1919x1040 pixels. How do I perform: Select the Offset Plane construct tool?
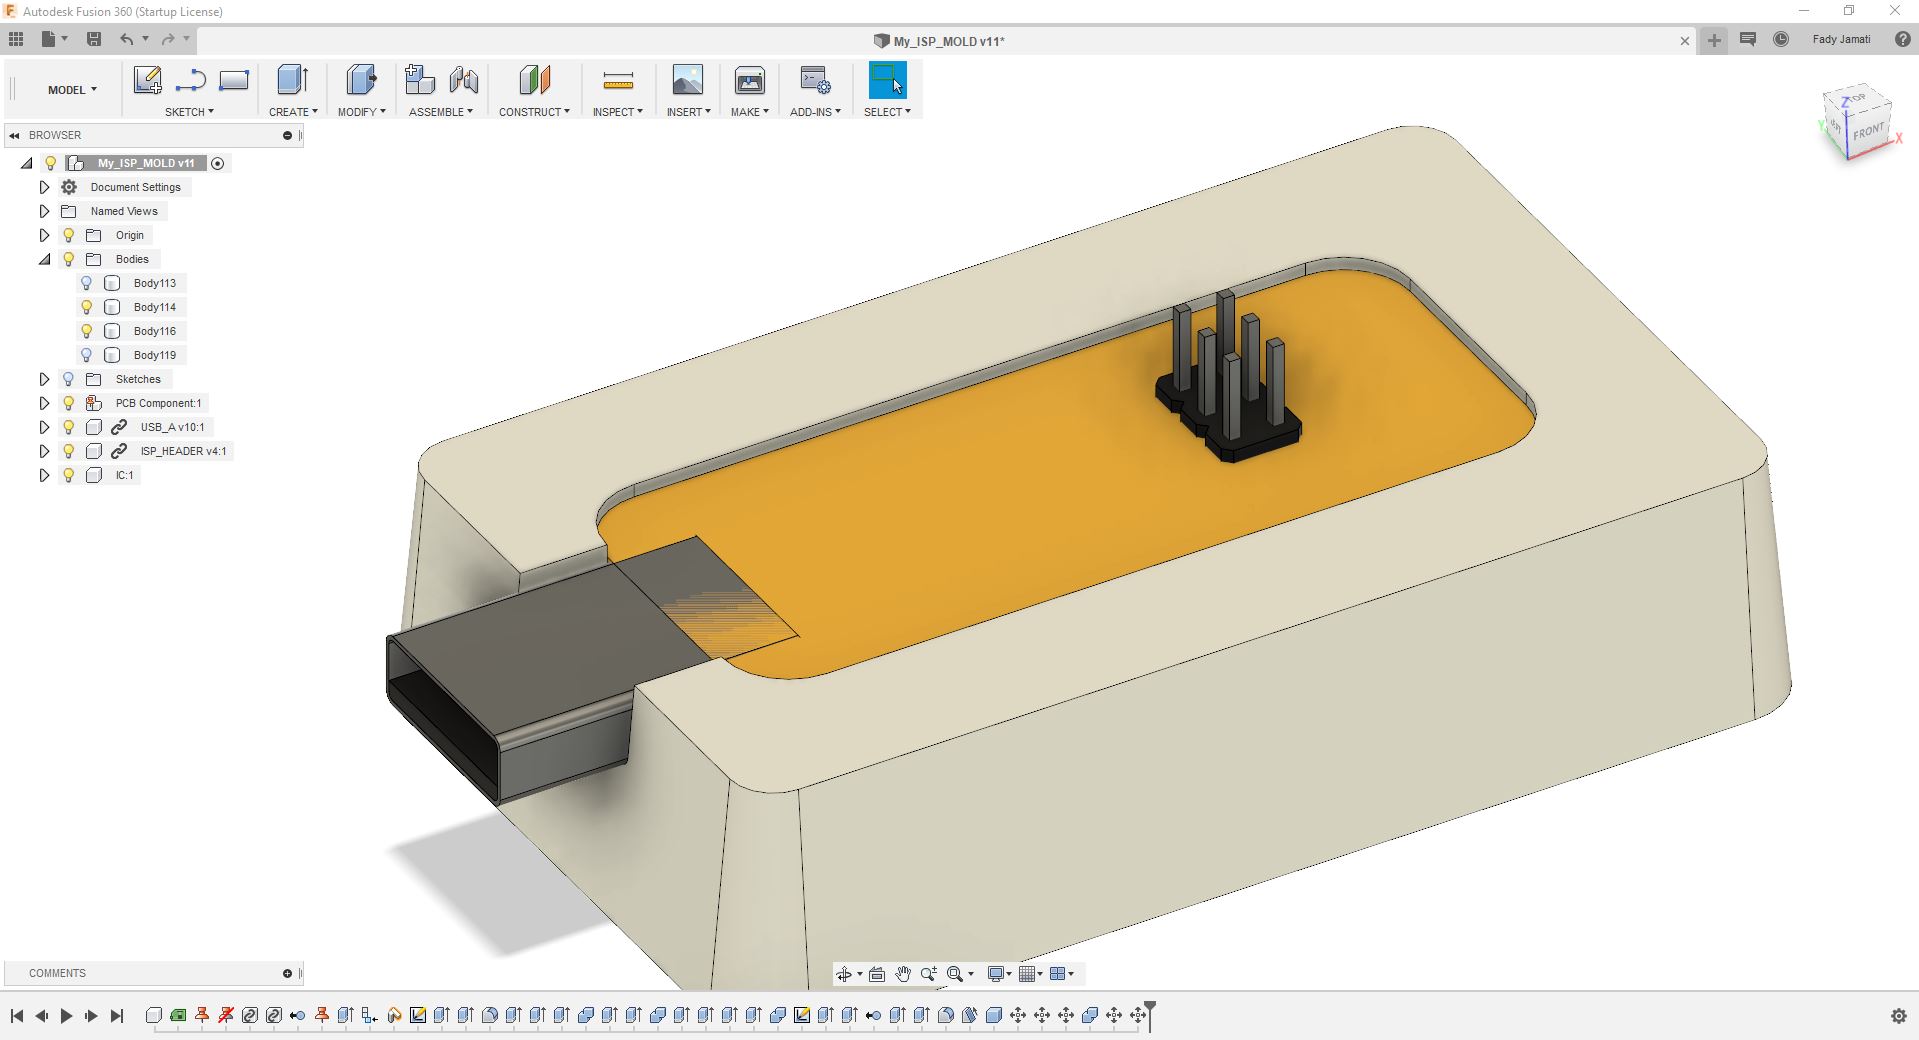535,80
